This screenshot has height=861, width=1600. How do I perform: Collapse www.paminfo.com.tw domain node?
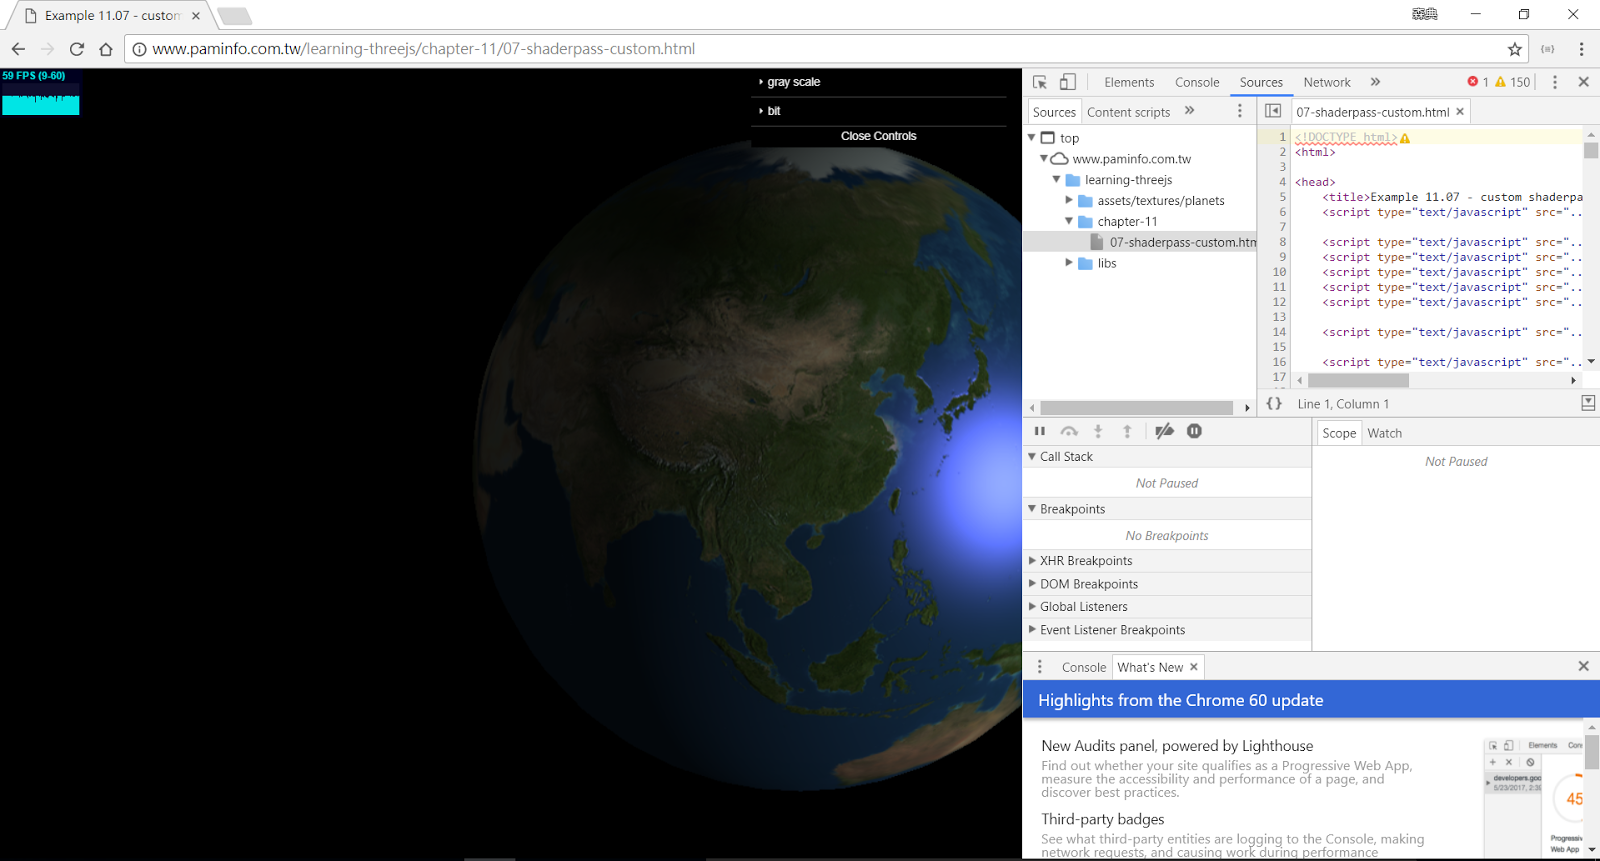click(1044, 158)
